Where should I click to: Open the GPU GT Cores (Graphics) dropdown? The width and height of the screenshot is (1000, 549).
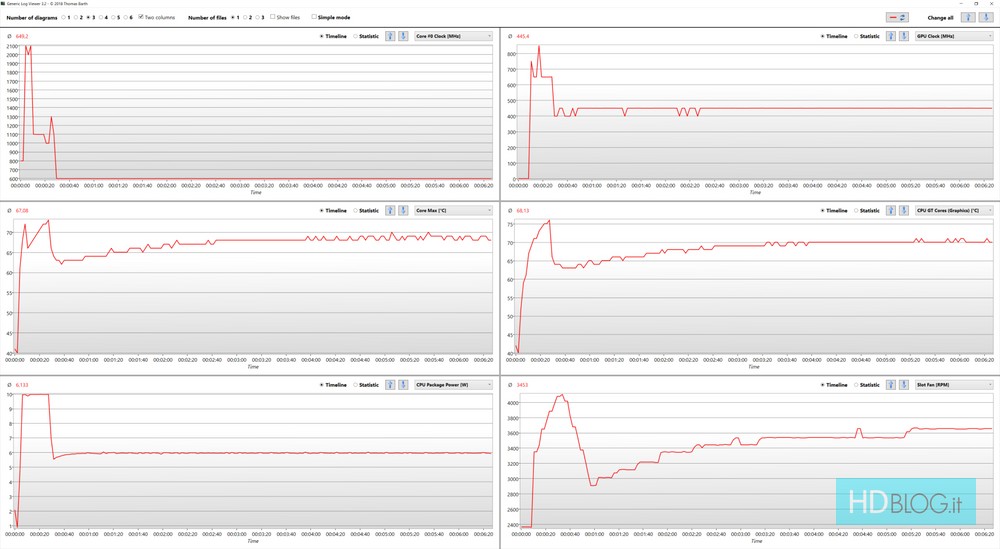coord(954,210)
